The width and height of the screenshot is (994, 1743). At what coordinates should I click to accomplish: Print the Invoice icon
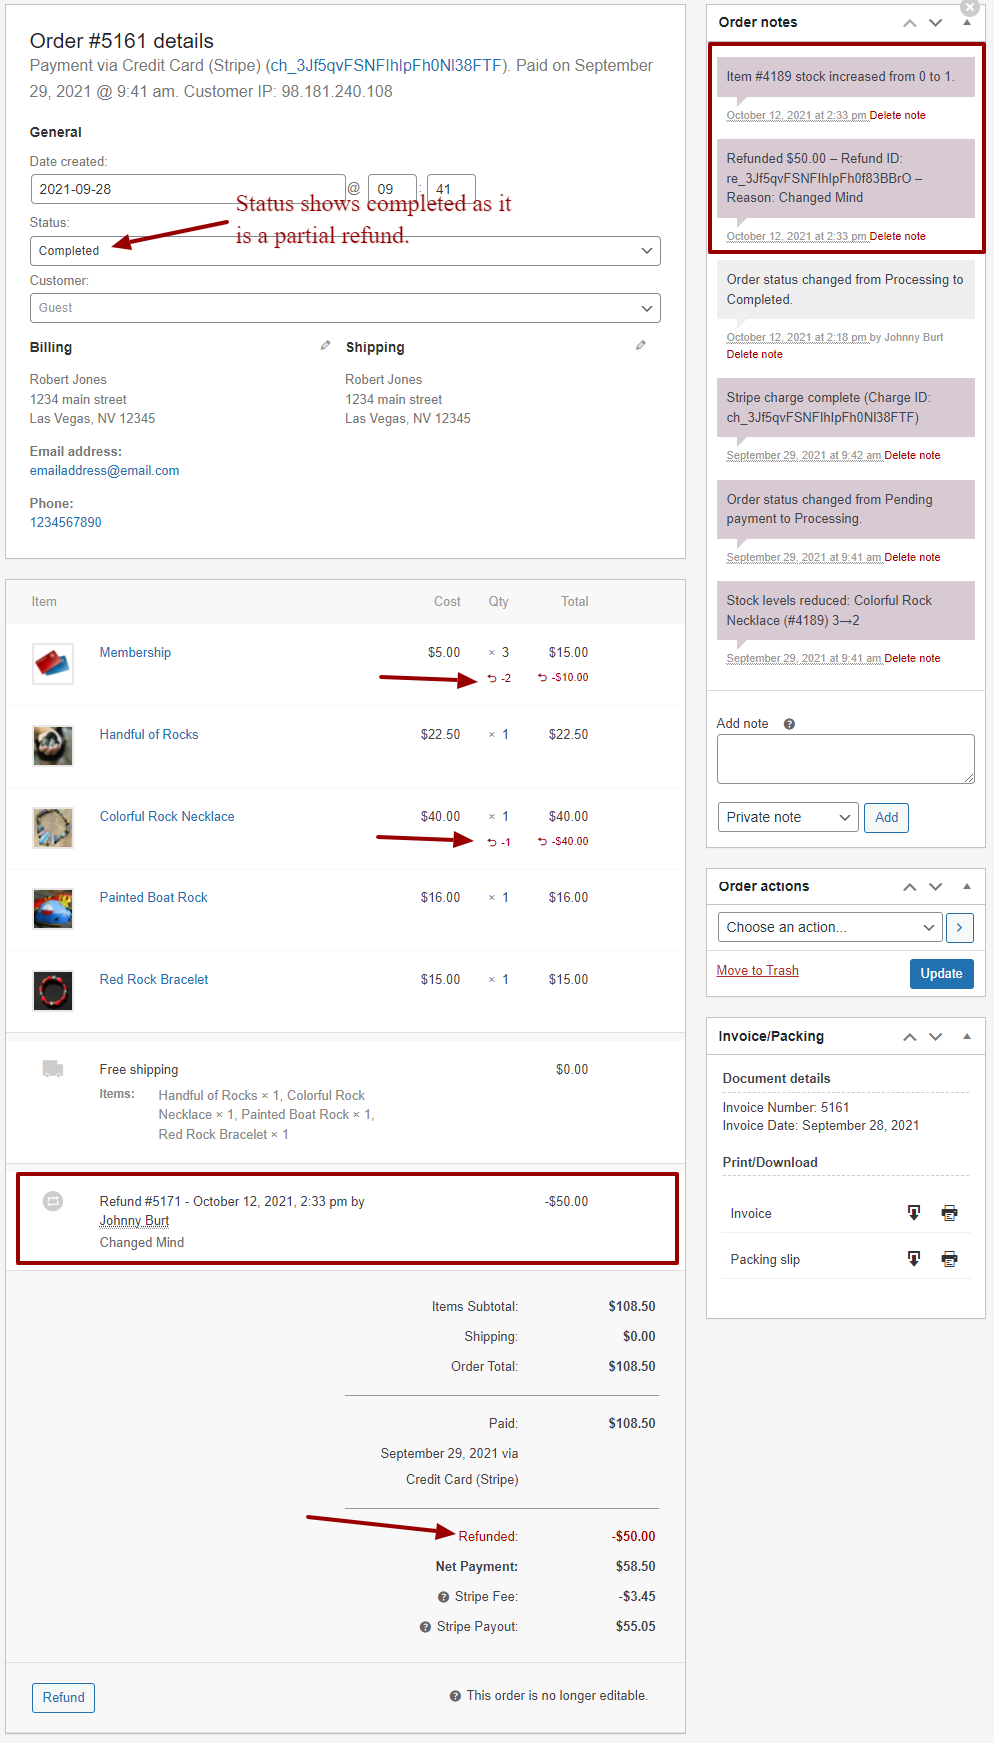point(949,1213)
